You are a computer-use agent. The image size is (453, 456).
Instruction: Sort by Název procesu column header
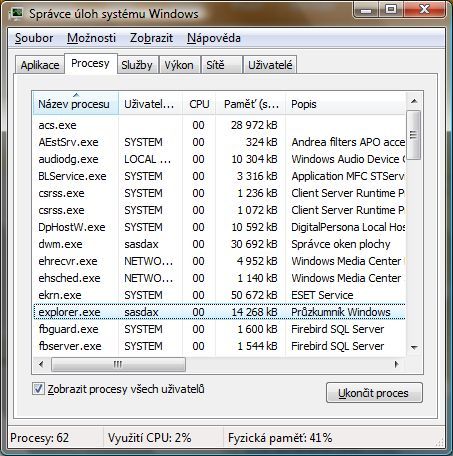[75, 104]
